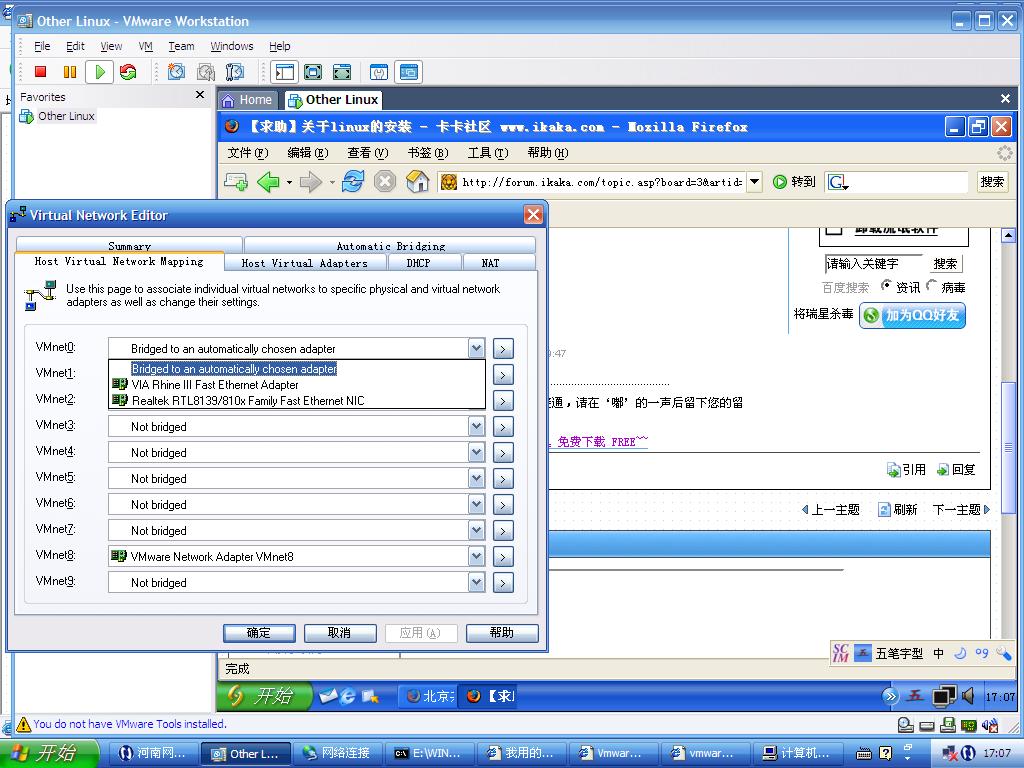
Task: Switch to Automatic Bridging tab
Action: [x=391, y=246]
